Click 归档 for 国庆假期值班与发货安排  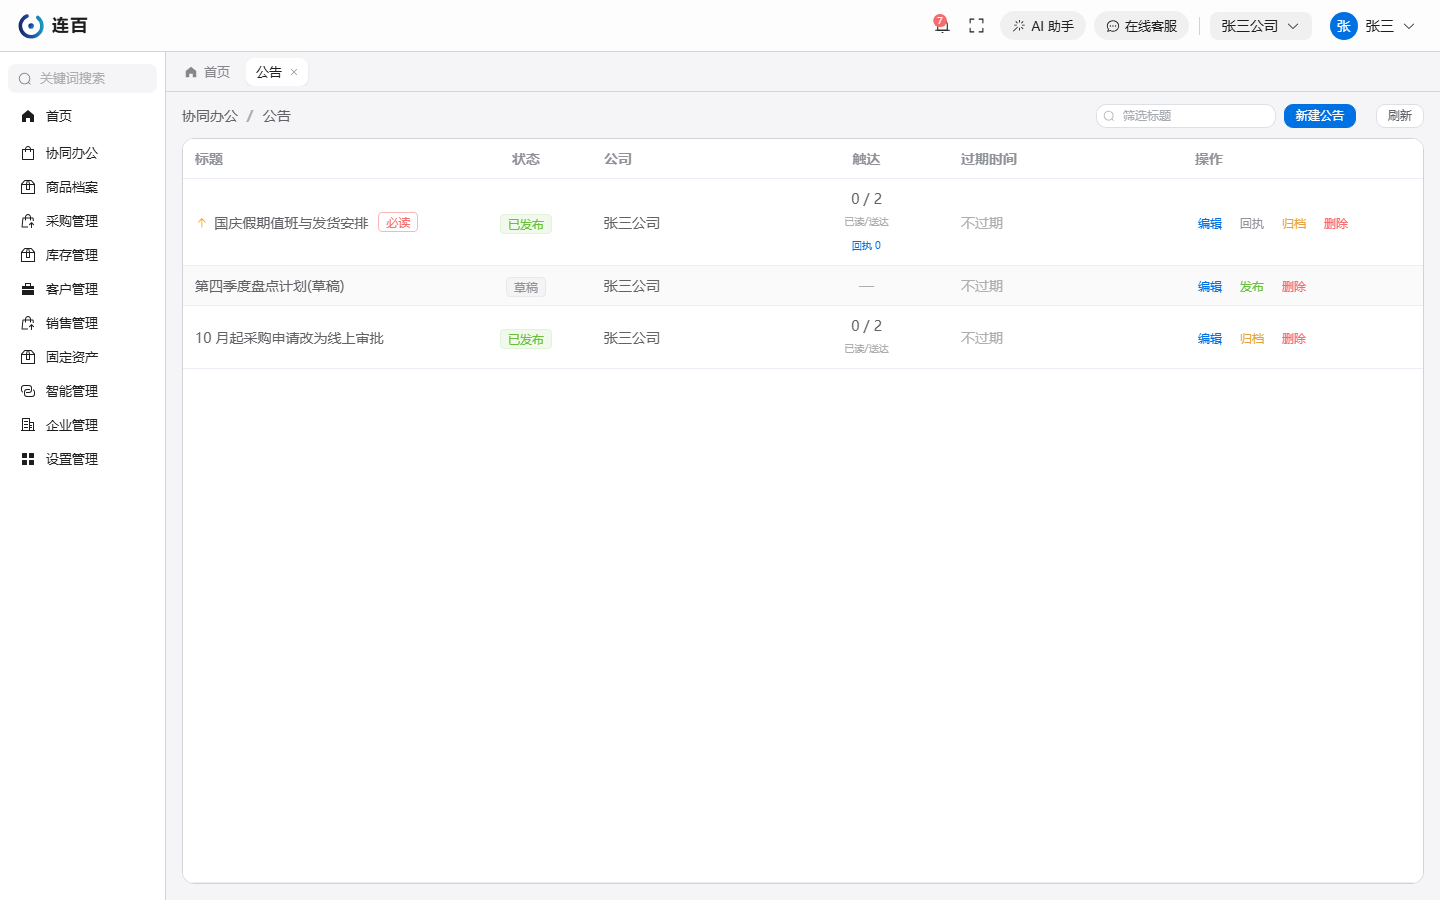(x=1294, y=224)
